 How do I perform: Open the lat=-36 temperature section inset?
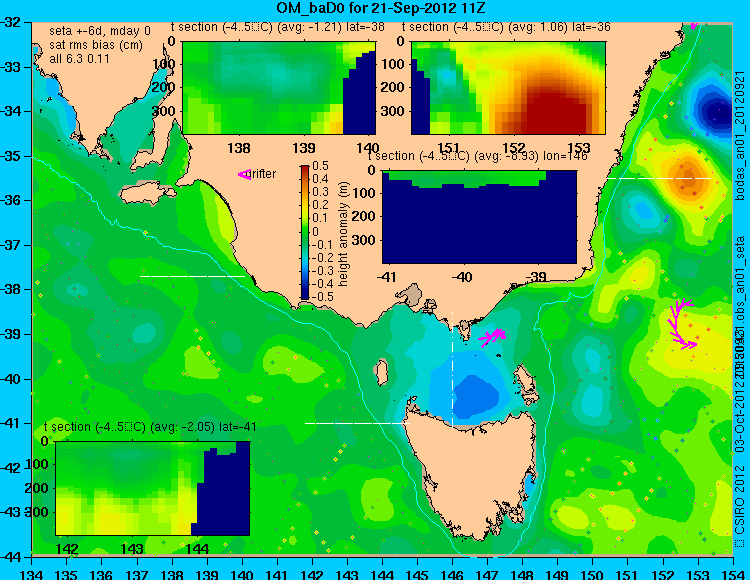click(508, 88)
